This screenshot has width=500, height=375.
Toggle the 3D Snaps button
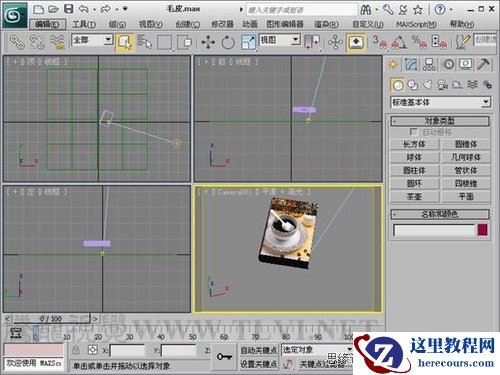pos(380,42)
